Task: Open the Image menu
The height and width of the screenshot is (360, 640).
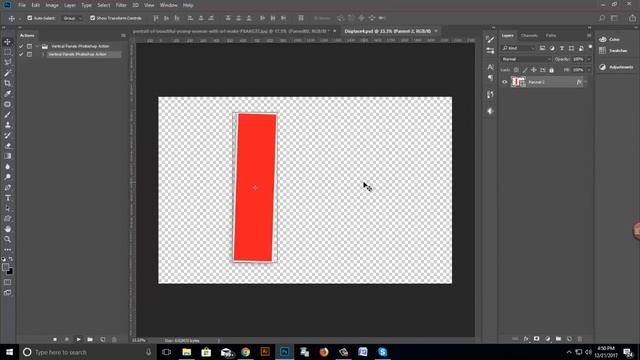Action: [x=52, y=5]
